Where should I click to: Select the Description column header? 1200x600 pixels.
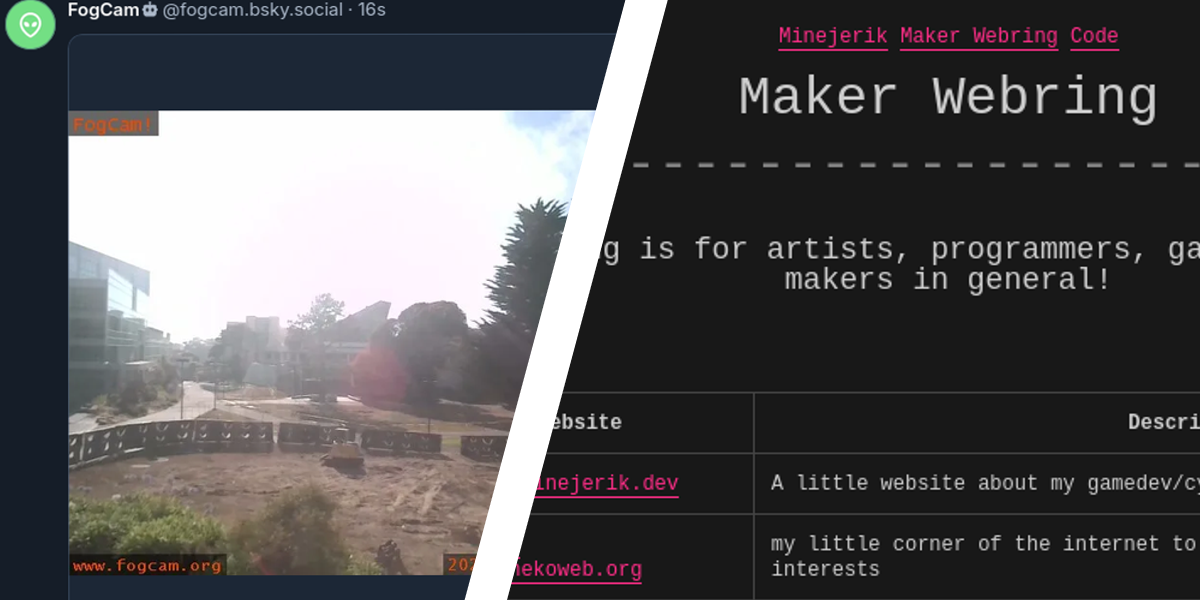pos(1164,422)
